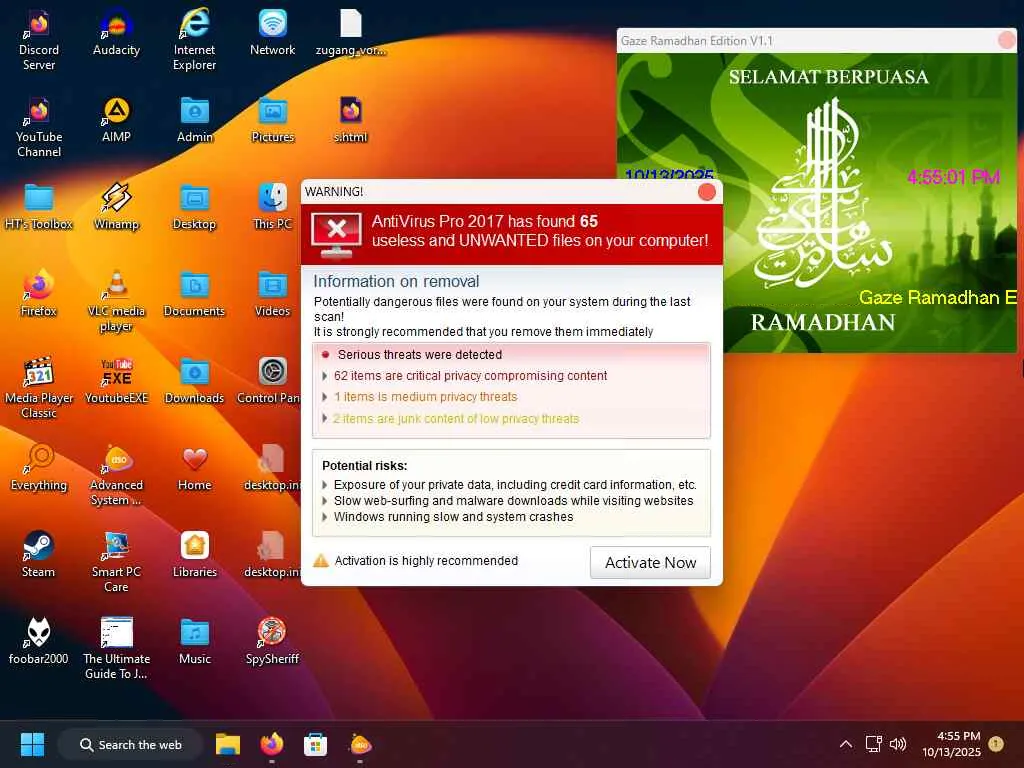Launch Audacity from the desktop
1024x768 pixels.
coord(116,33)
